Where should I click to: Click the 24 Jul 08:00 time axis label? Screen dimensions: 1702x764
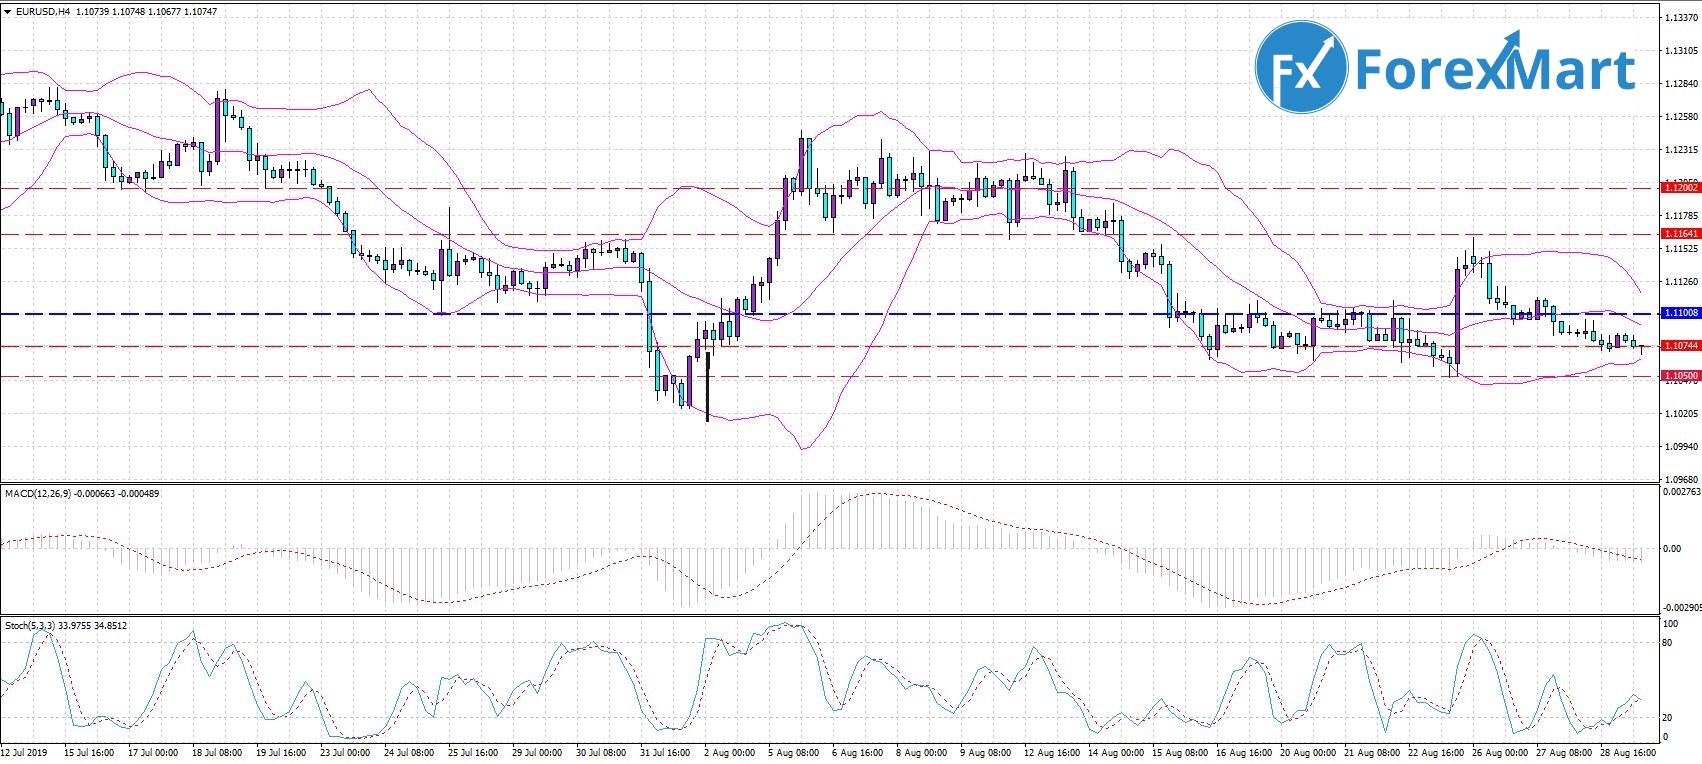[x=409, y=753]
